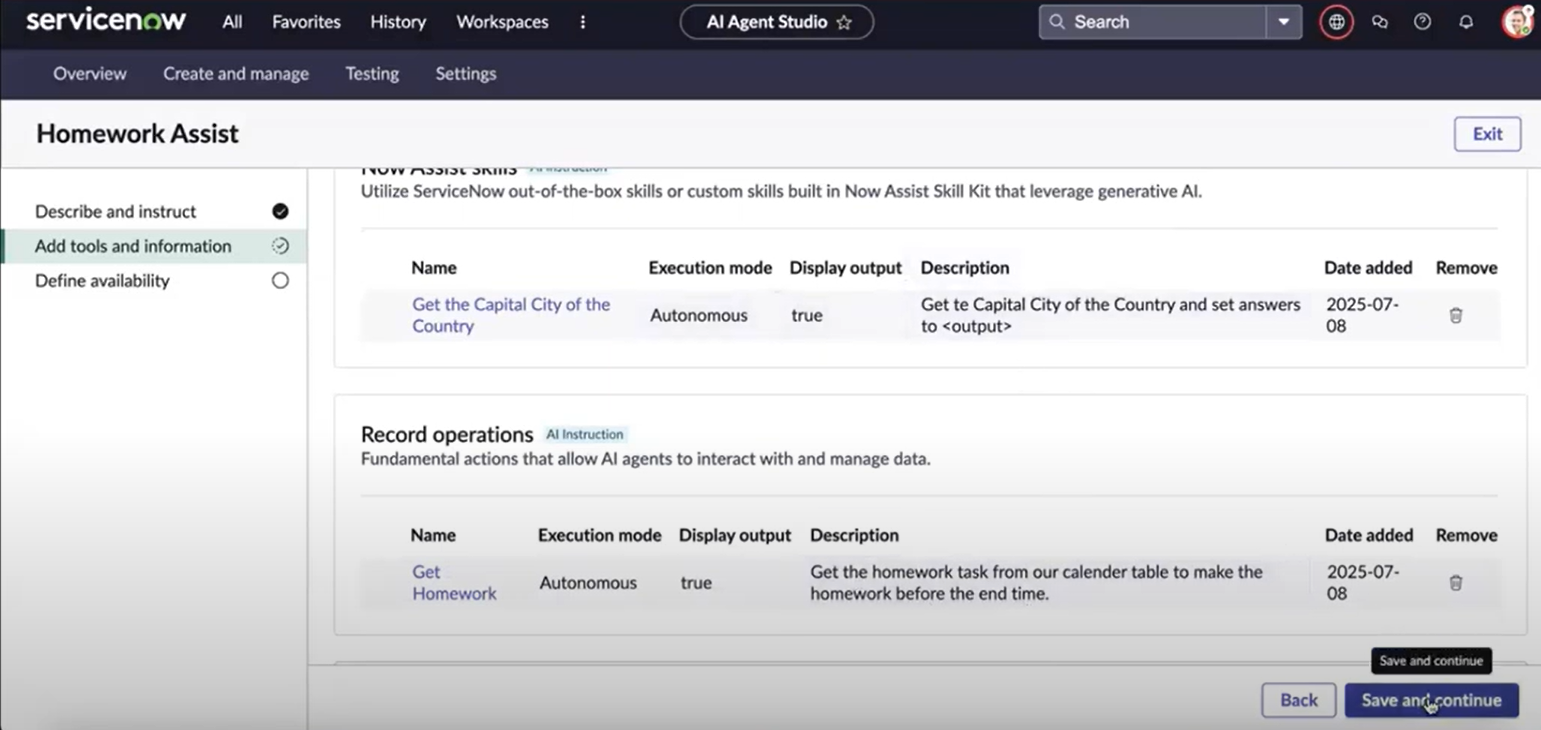Select the Define availability step circle

[280, 281]
